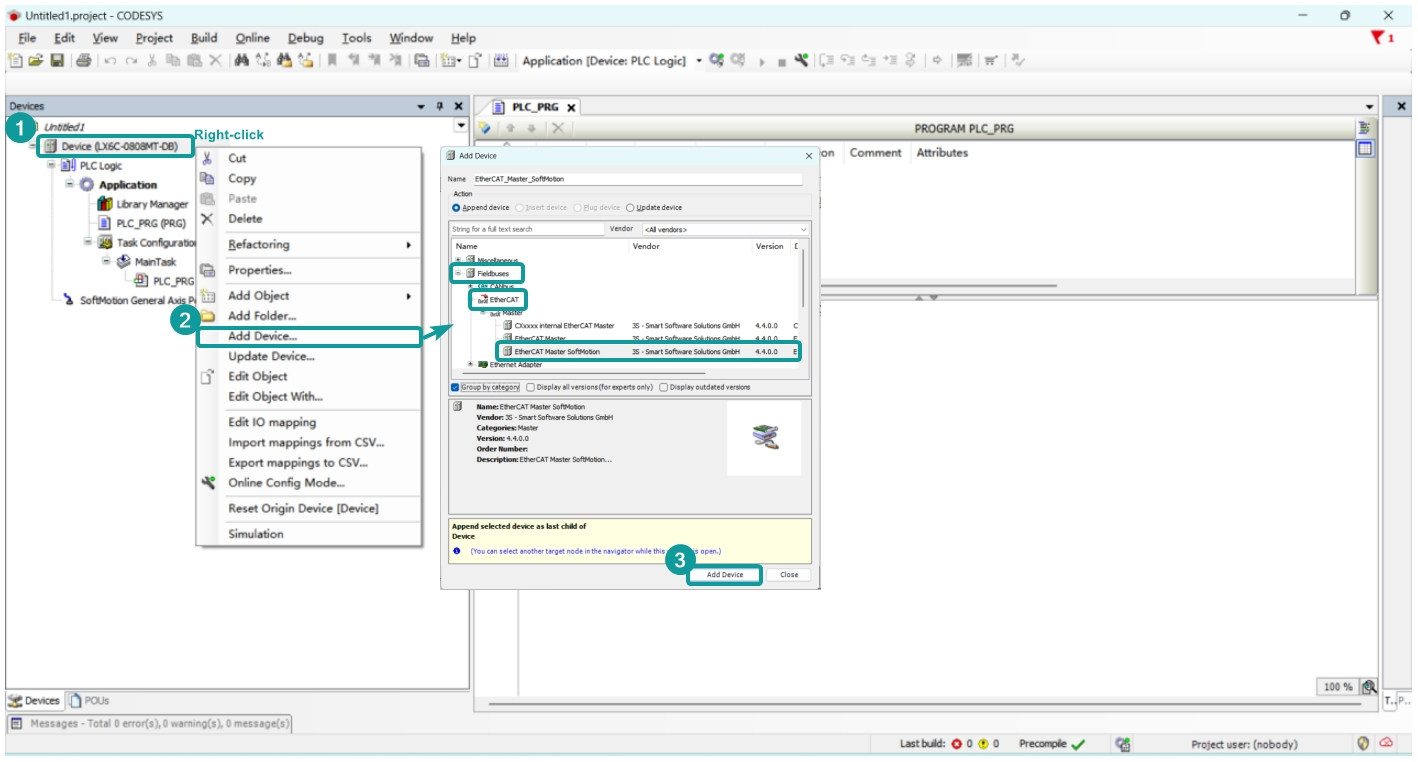Expand the Ethernet Adapter tree node
This screenshot has width=1418, height=762.
click(x=471, y=365)
